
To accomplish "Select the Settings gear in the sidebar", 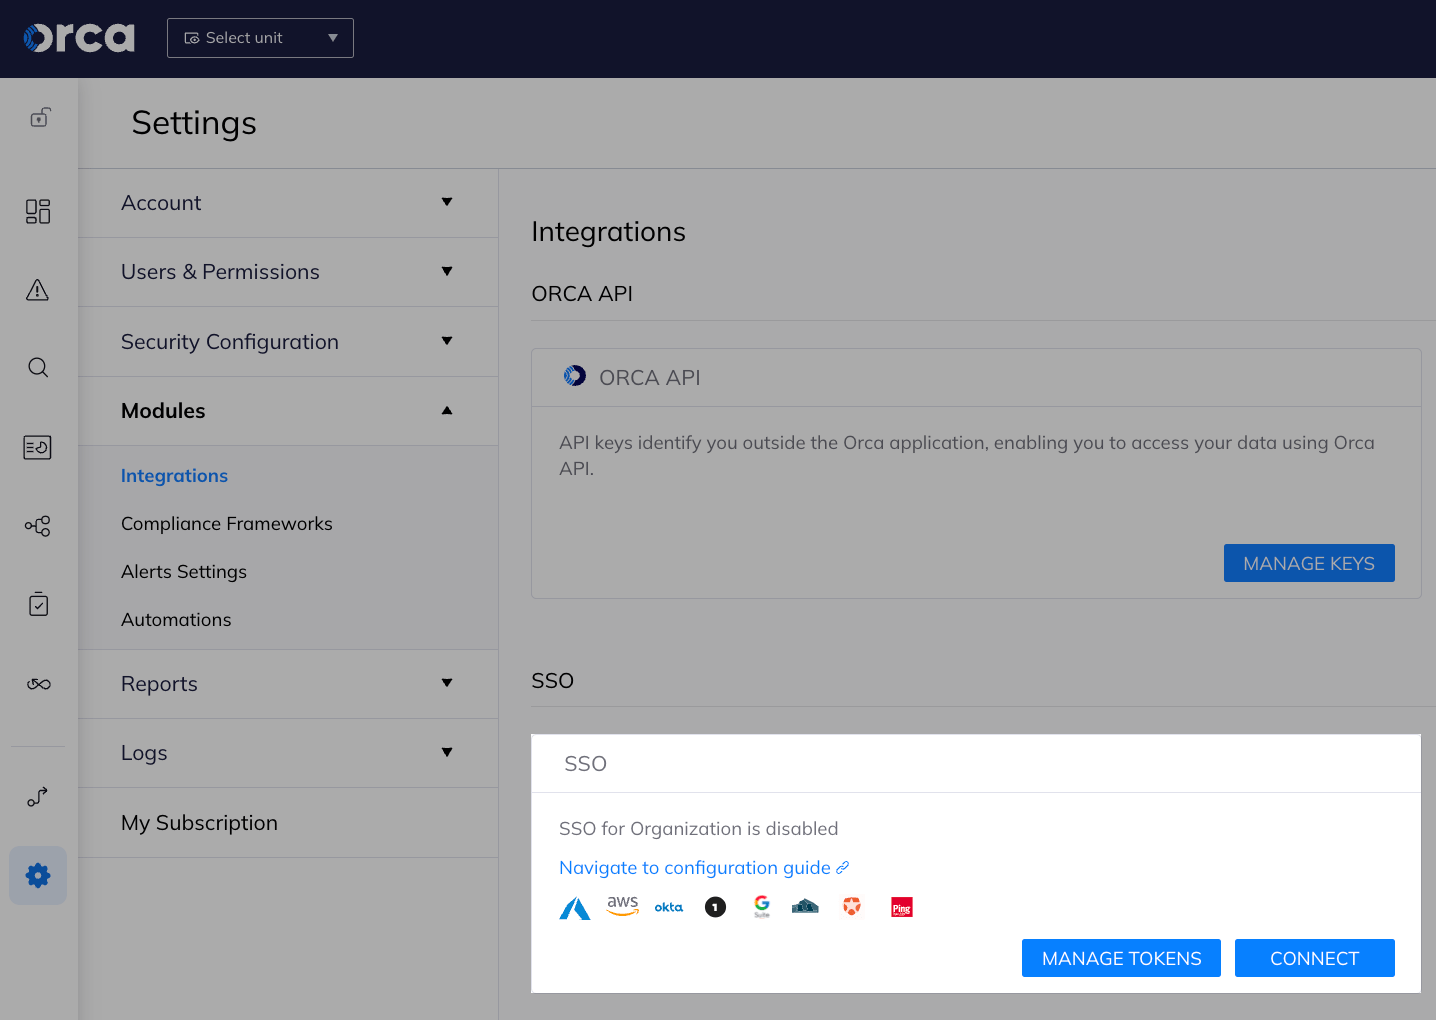I will pyautogui.click(x=37, y=875).
